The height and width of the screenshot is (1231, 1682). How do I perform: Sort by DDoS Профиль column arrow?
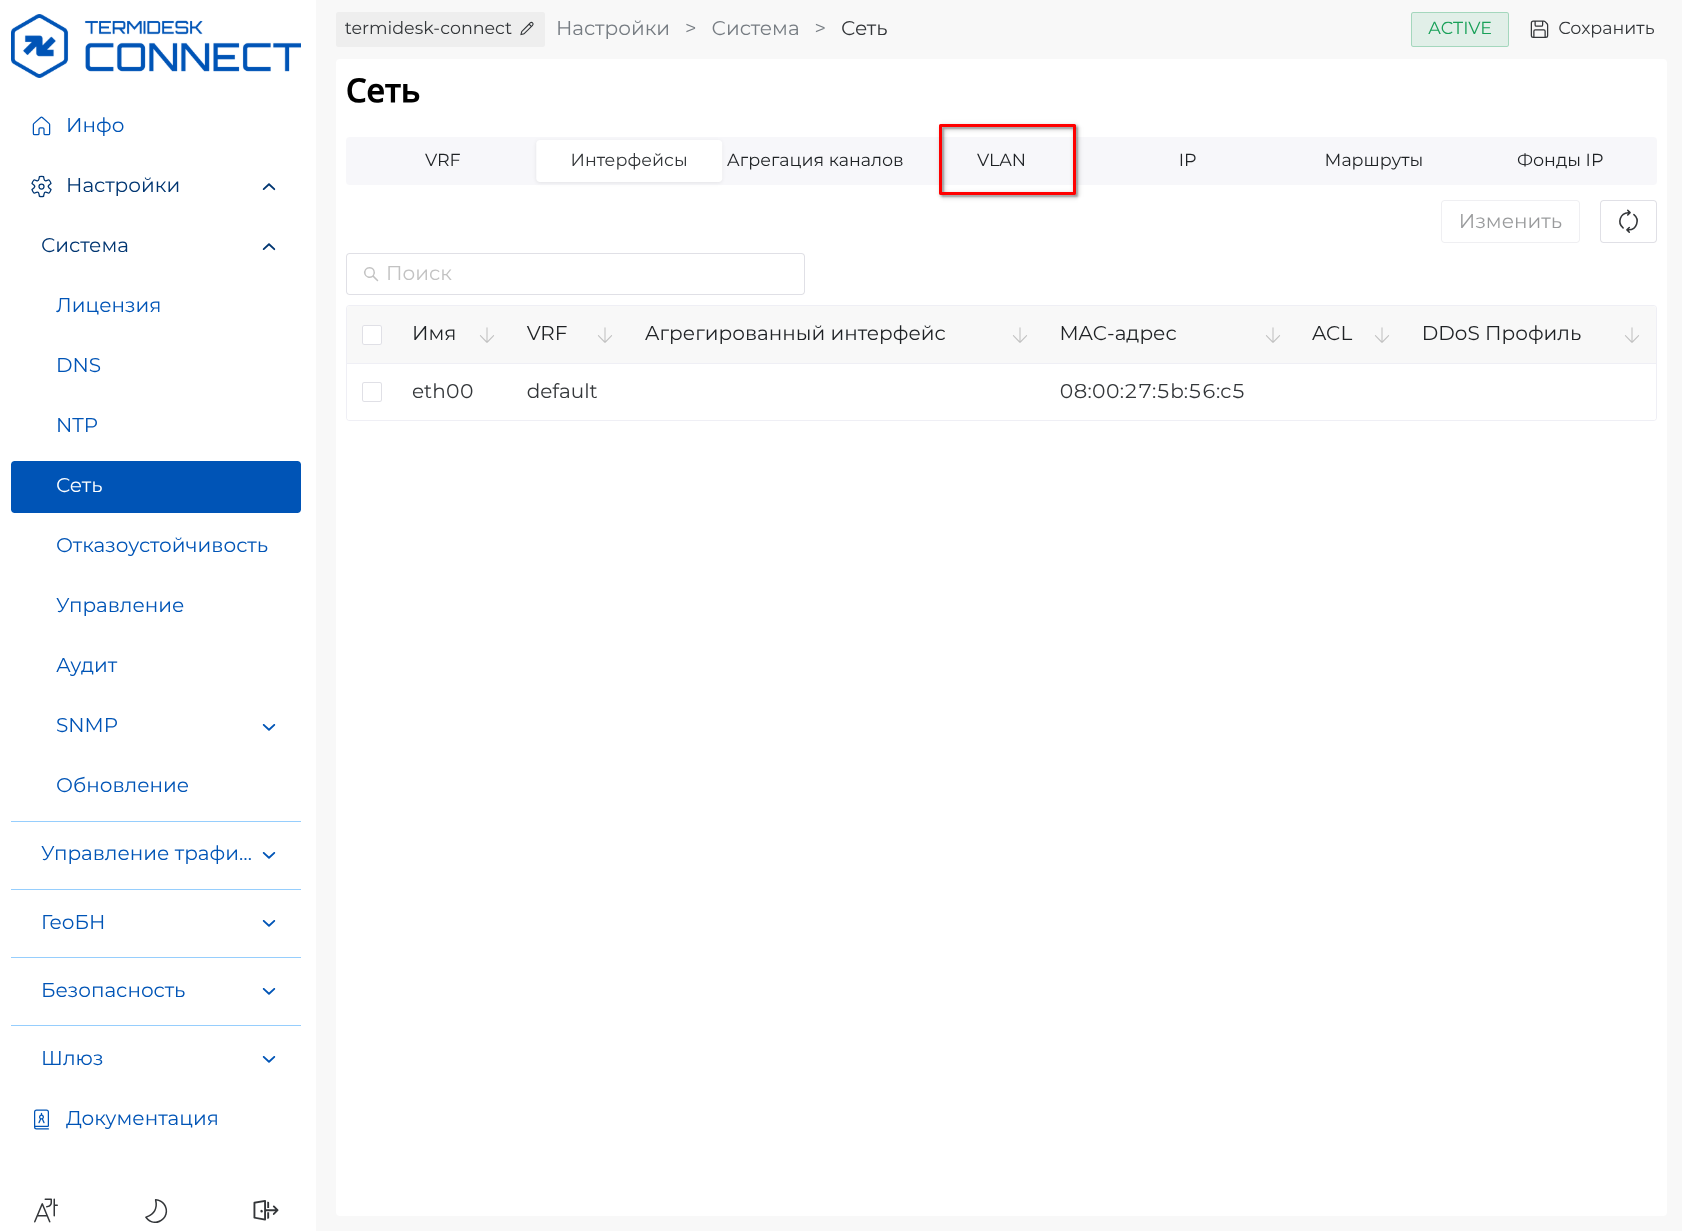(1631, 335)
